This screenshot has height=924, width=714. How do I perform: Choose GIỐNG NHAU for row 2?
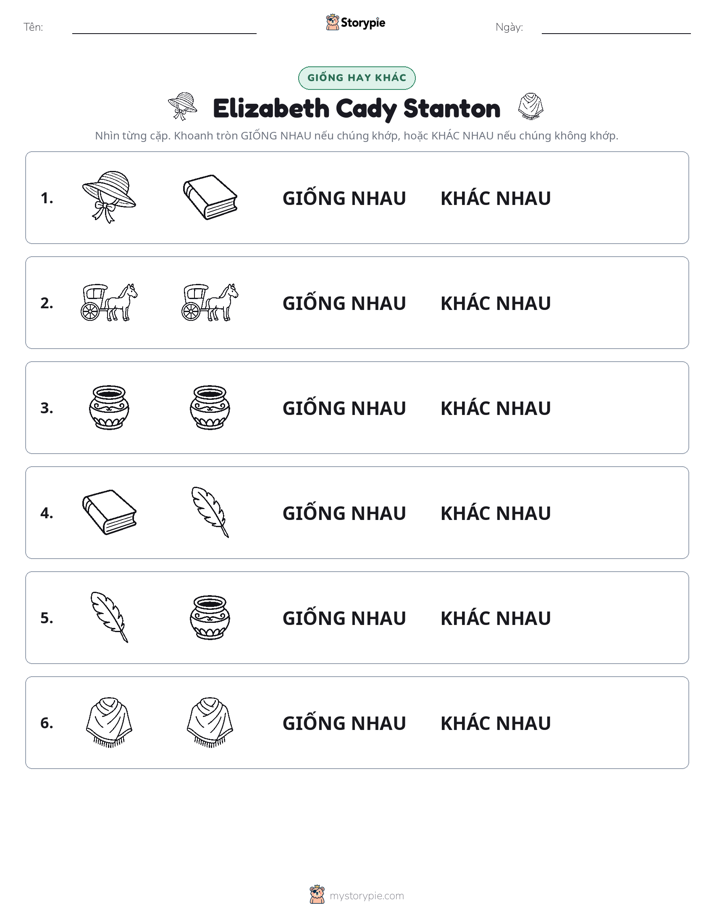pos(344,303)
